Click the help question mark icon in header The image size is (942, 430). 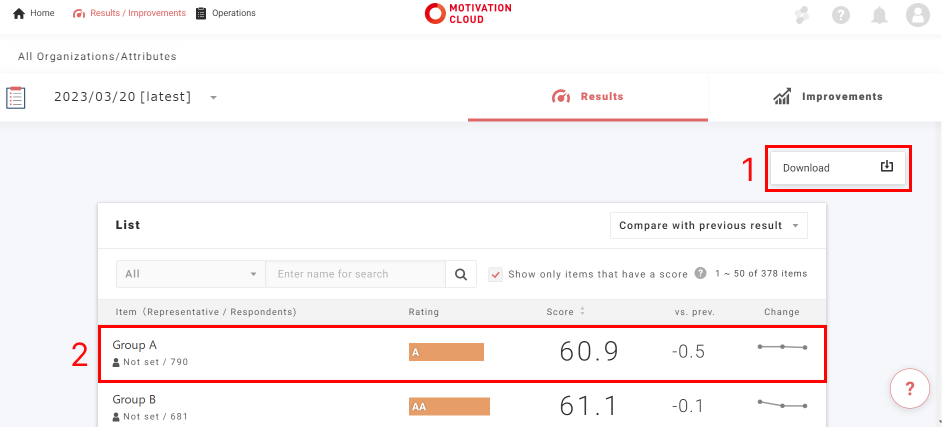(x=841, y=15)
